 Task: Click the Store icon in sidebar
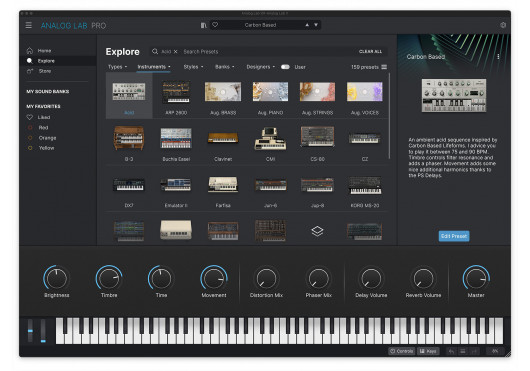pos(30,71)
